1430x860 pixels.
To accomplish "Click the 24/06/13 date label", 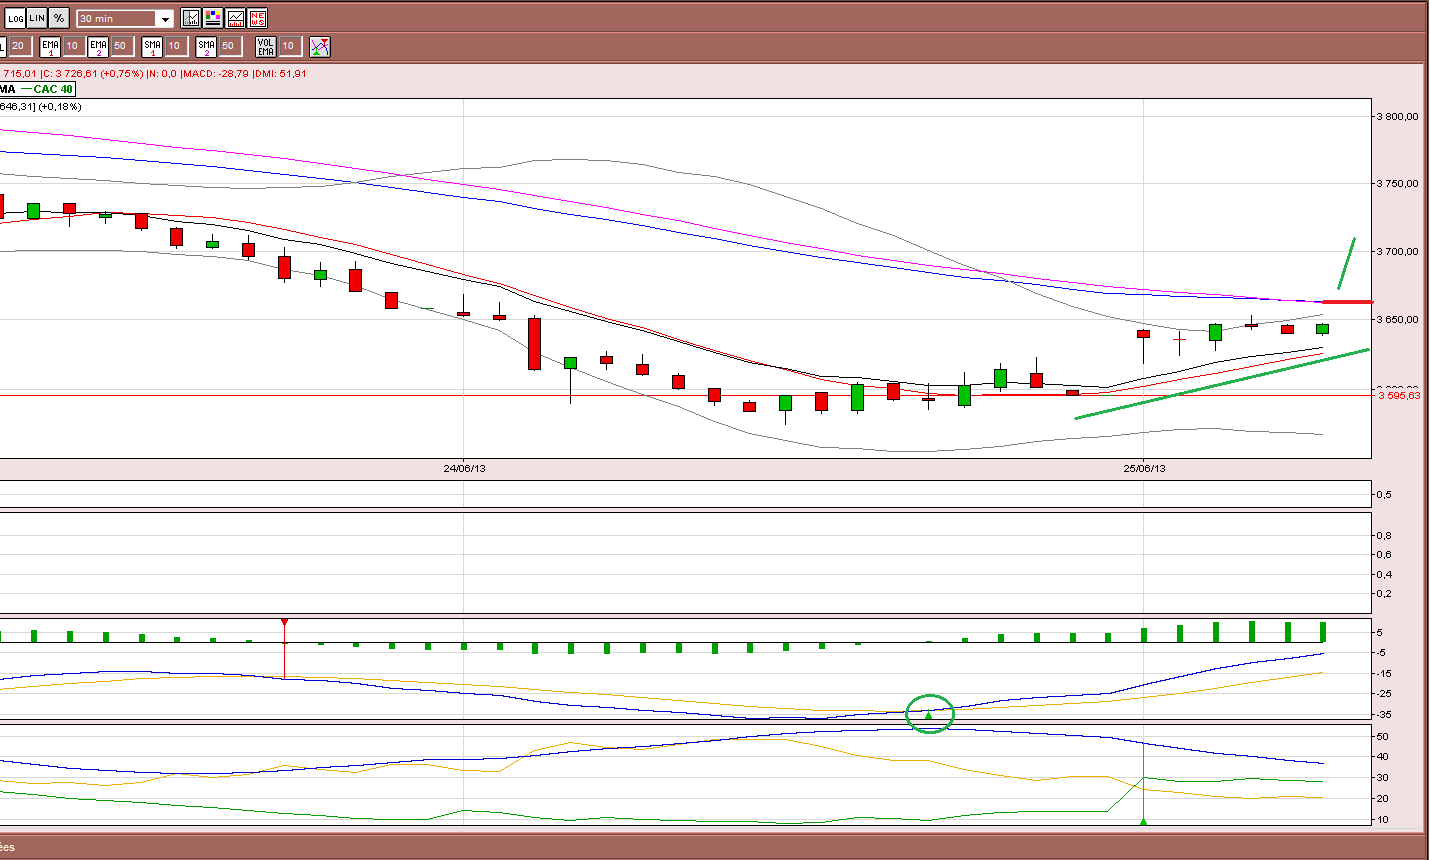I will tap(464, 468).
